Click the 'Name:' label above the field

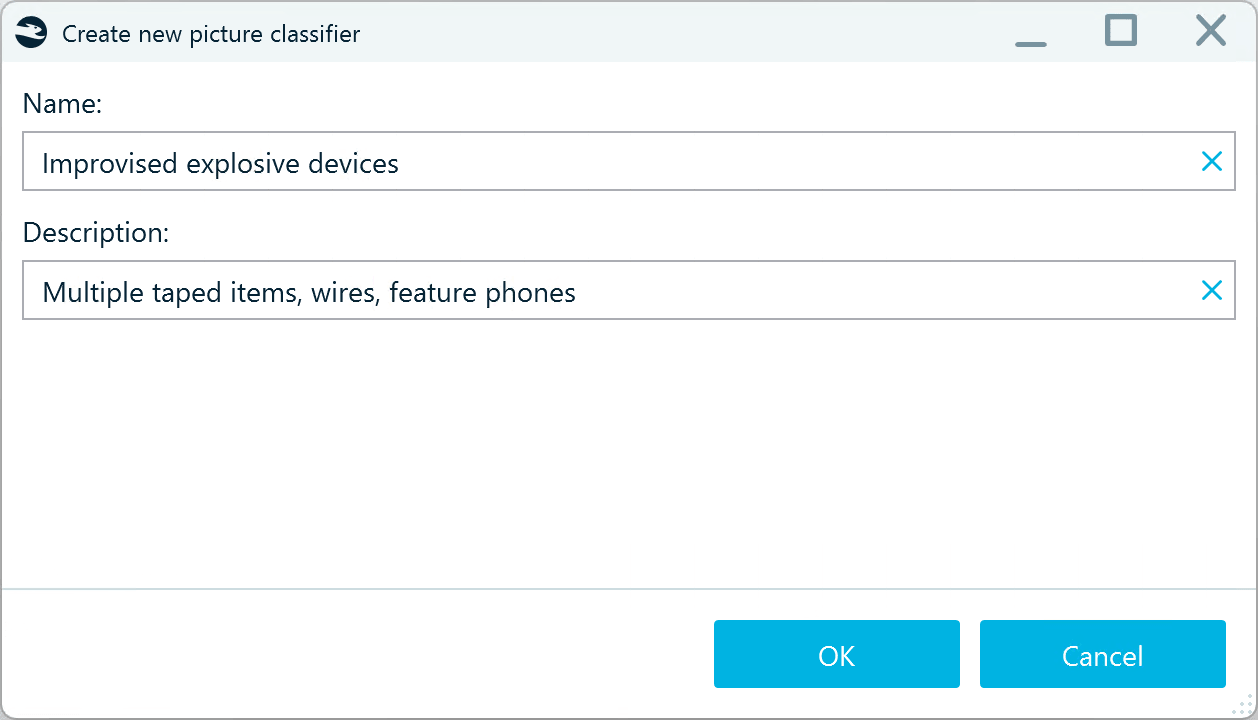(62, 103)
